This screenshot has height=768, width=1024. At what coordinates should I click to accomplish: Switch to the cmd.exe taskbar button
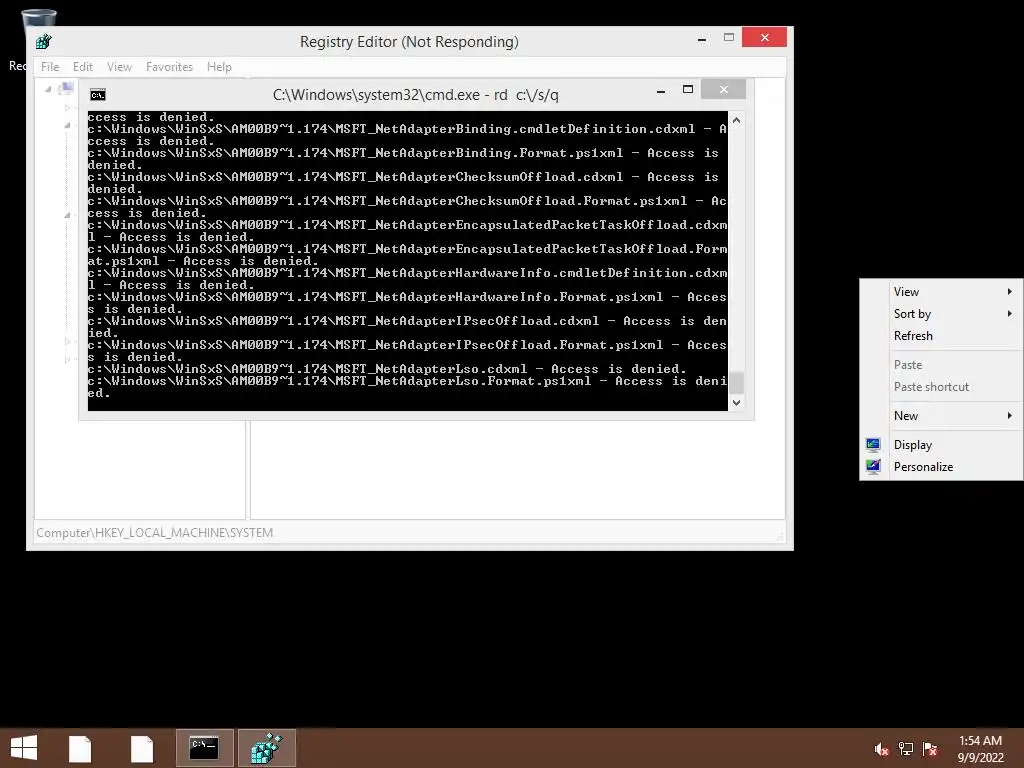[x=204, y=748]
